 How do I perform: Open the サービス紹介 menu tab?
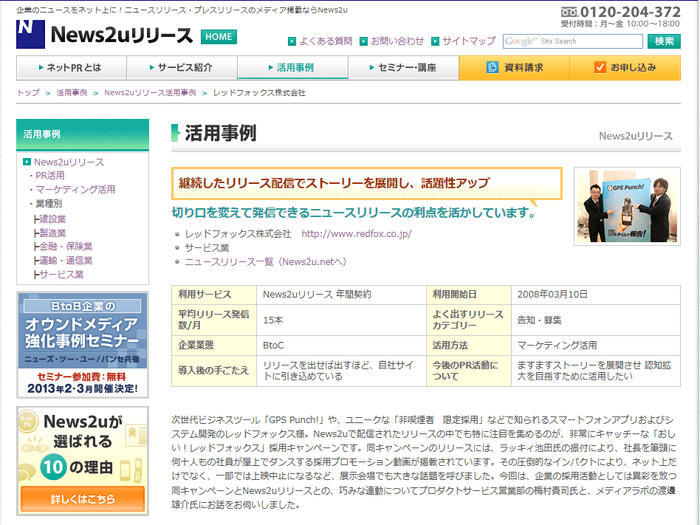182,67
